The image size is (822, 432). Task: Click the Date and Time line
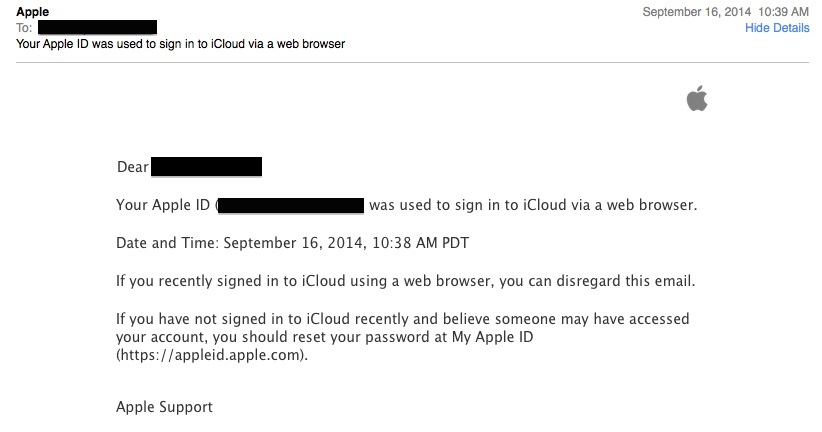pos(293,243)
